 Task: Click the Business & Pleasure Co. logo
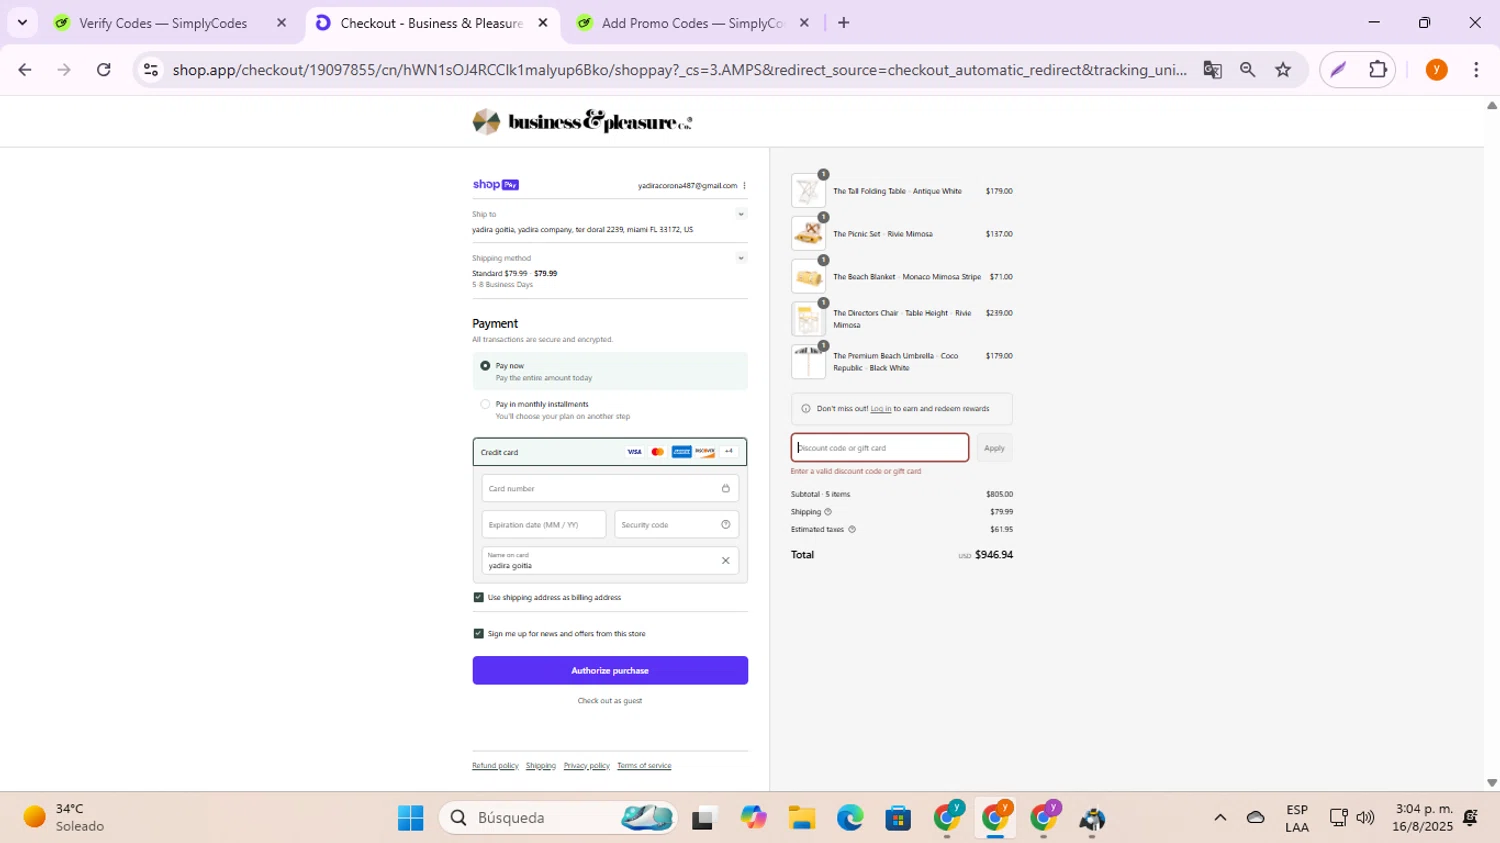coord(582,122)
